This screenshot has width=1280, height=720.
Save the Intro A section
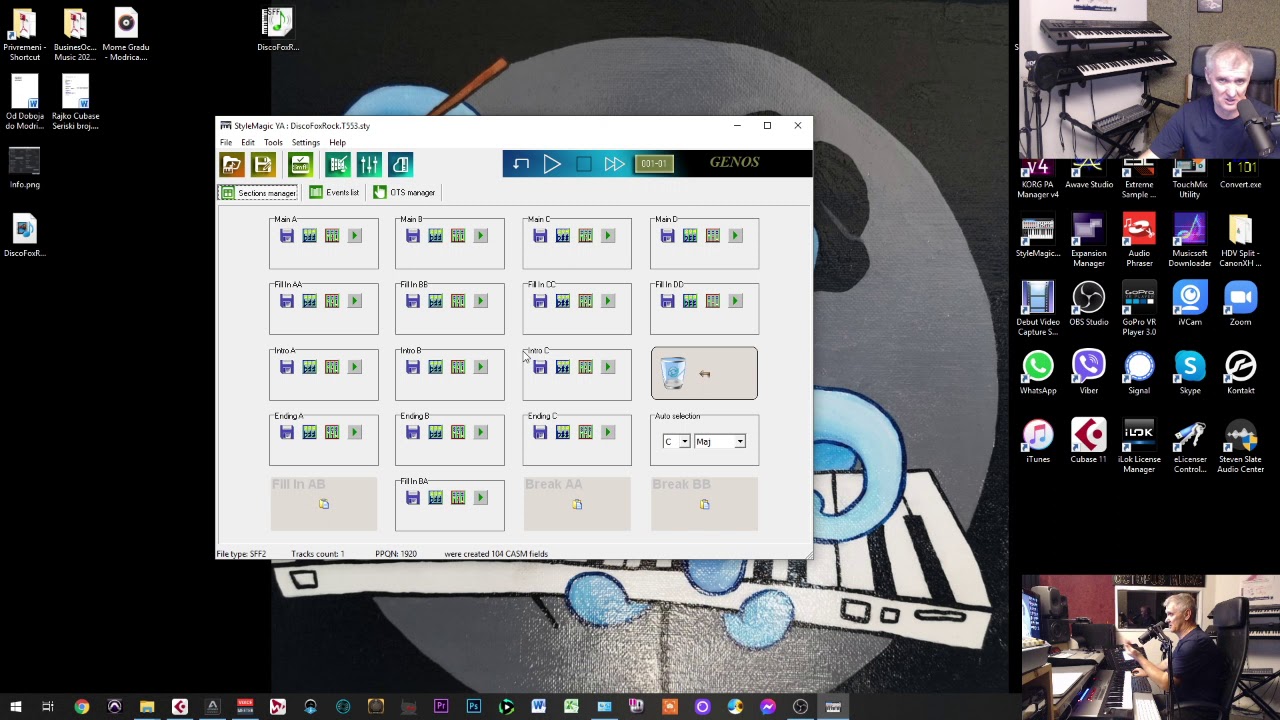(x=287, y=367)
